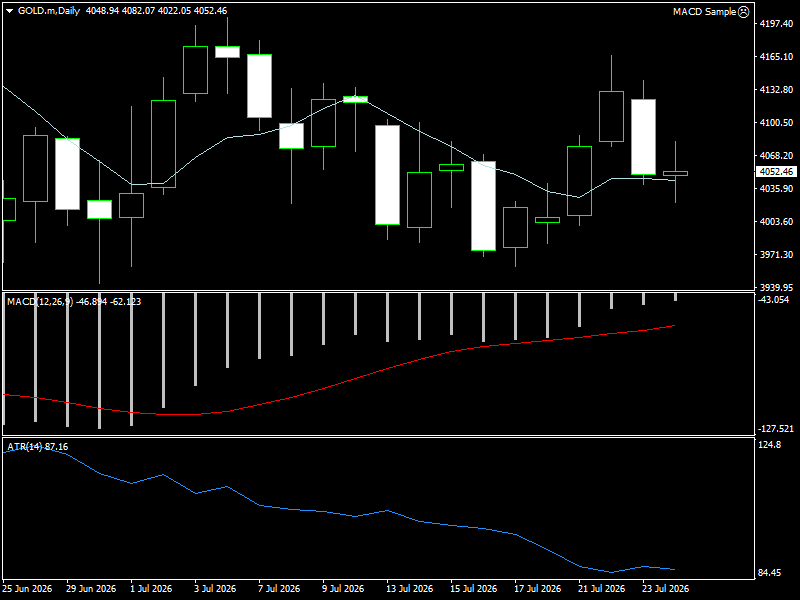The image size is (800, 600).
Task: Click the 13 Jul 2026 date label
Action: click(x=410, y=589)
